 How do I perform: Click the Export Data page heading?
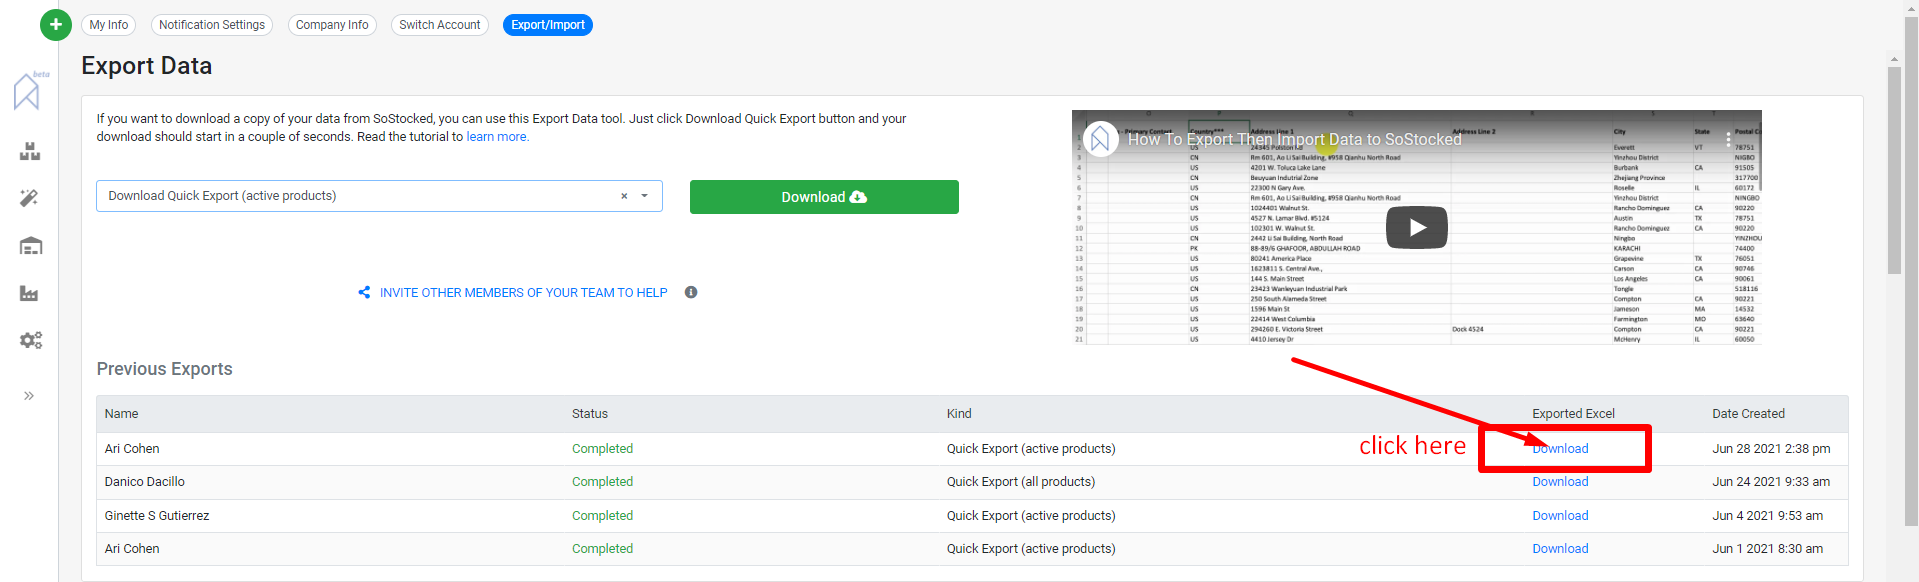coord(147,66)
